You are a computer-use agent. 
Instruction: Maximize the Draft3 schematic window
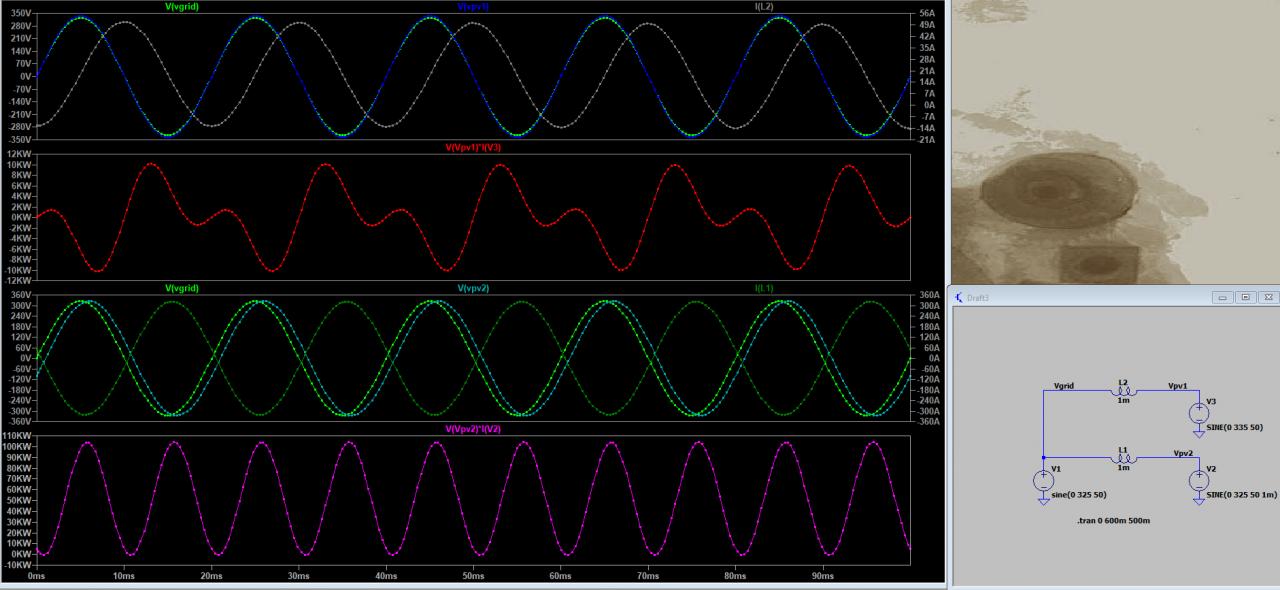tap(1245, 297)
